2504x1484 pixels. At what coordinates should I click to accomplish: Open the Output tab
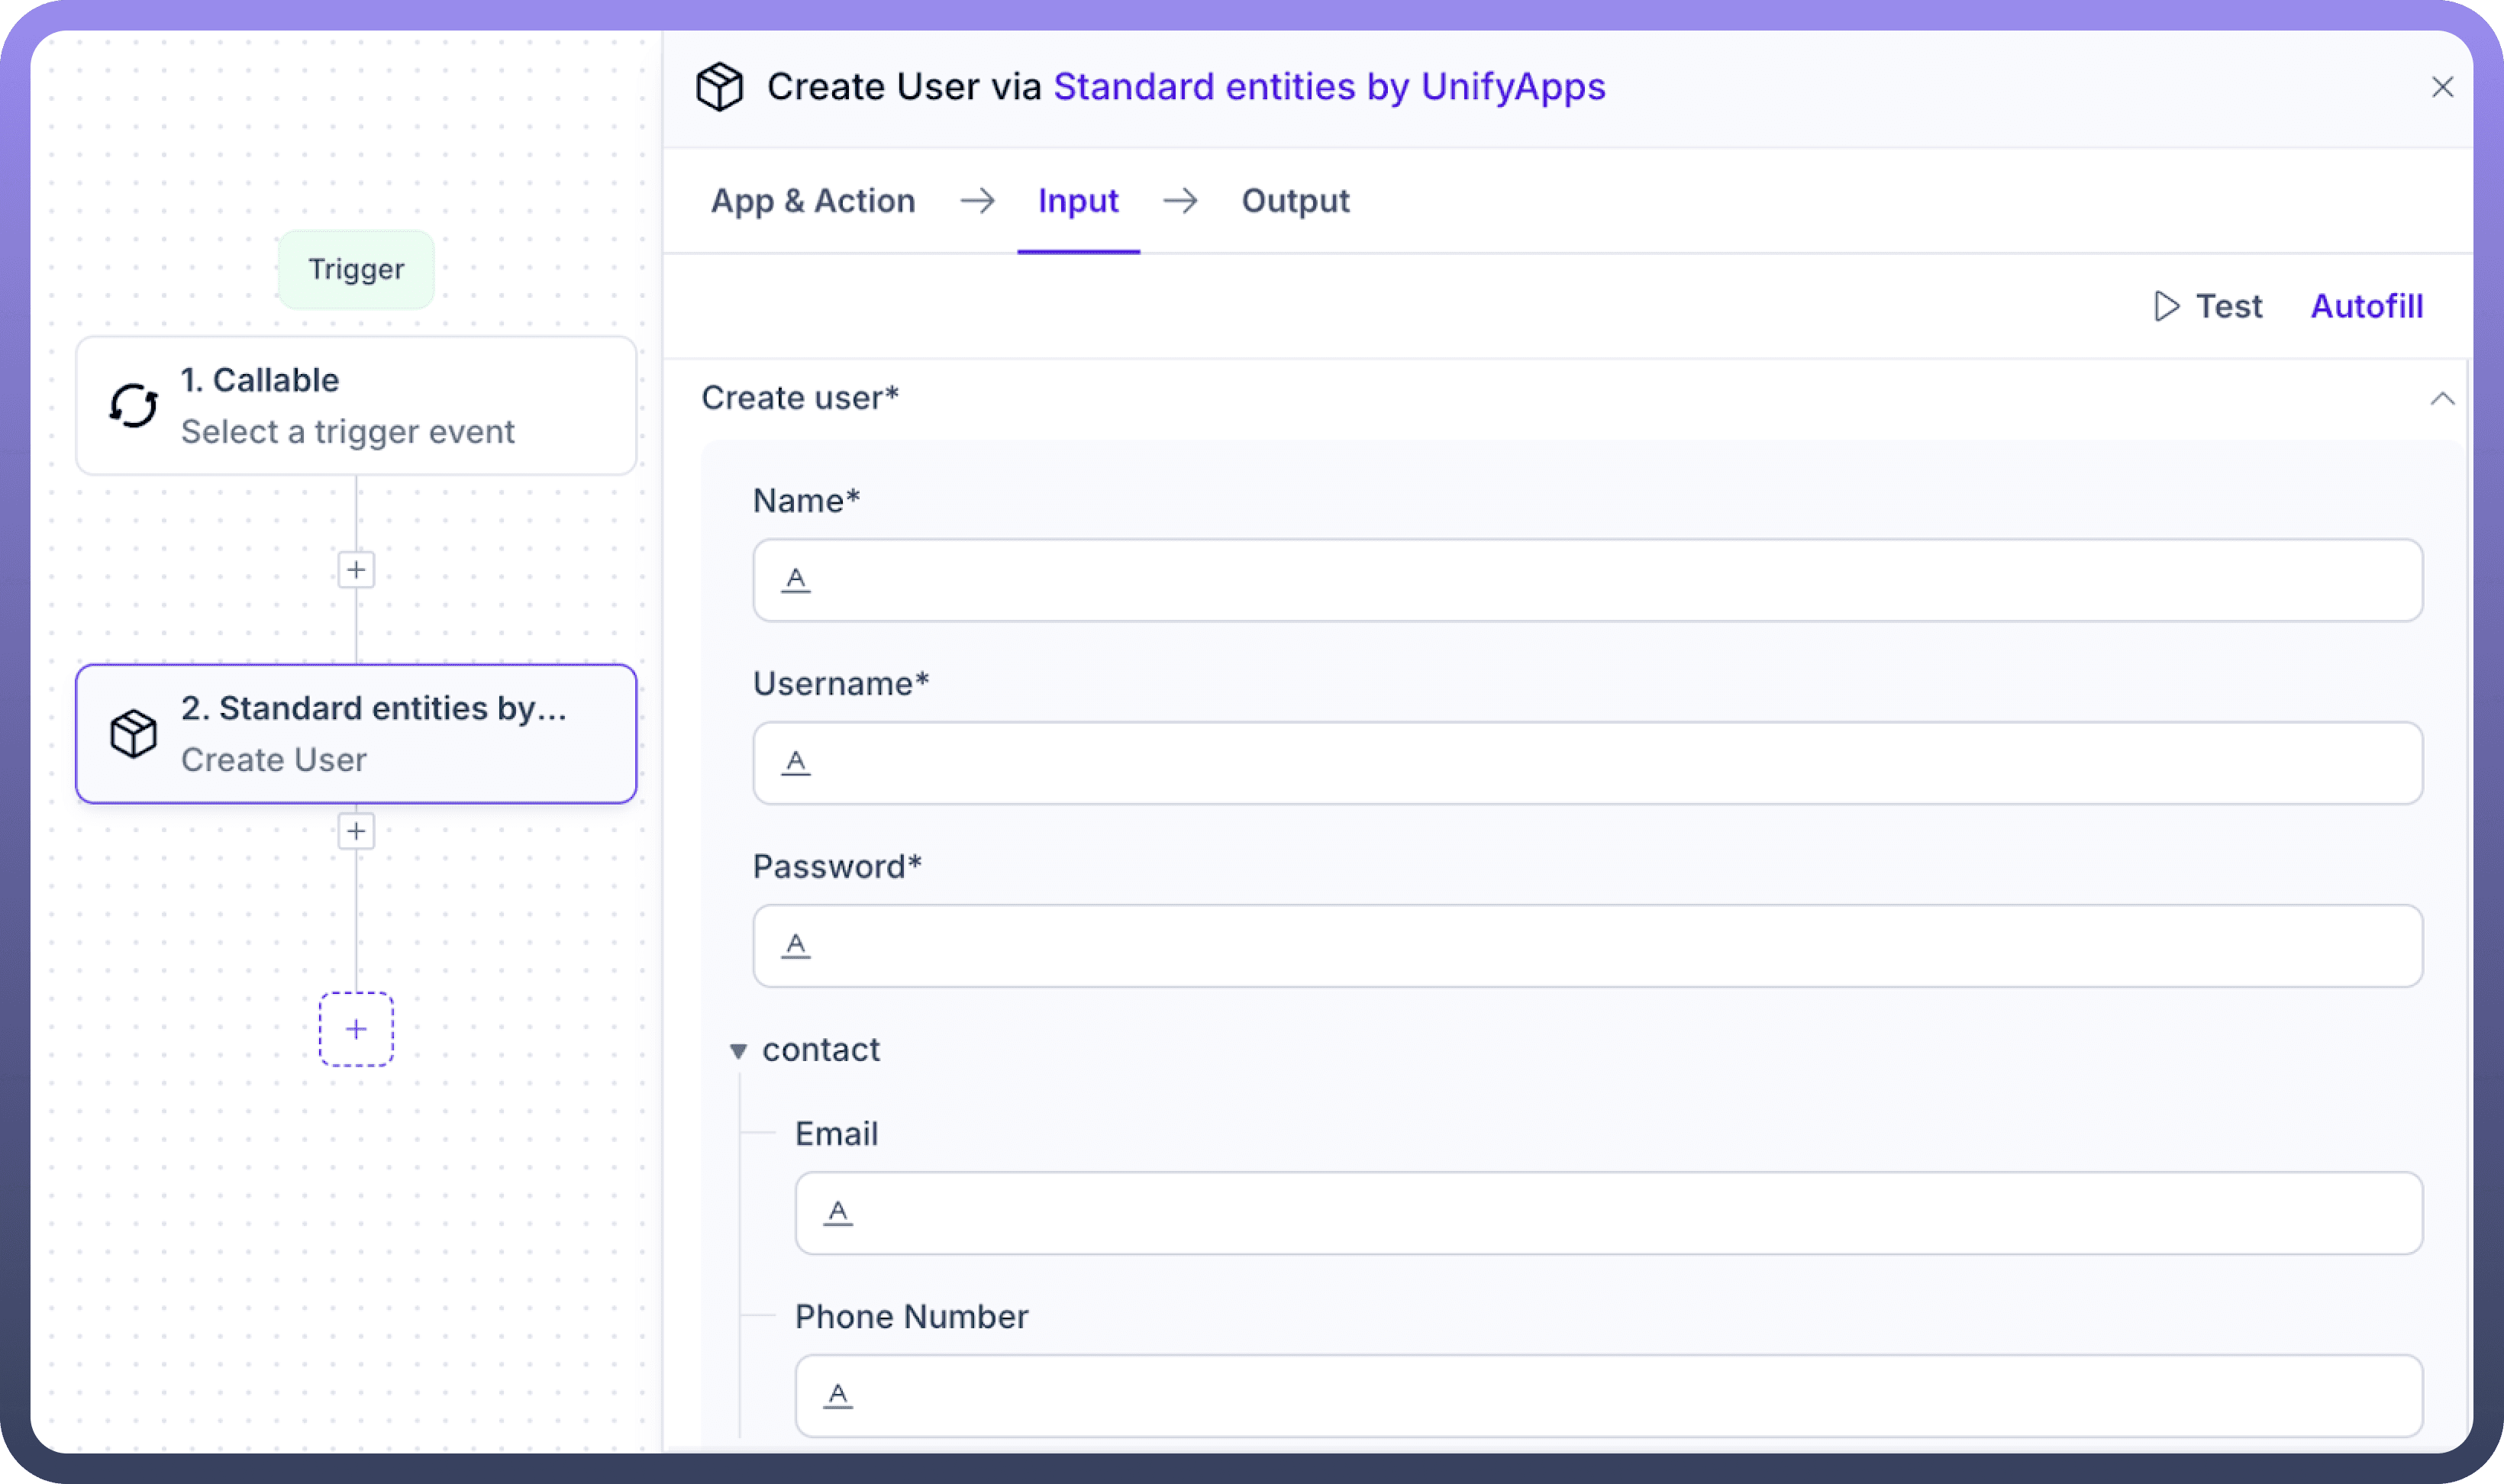1295,201
